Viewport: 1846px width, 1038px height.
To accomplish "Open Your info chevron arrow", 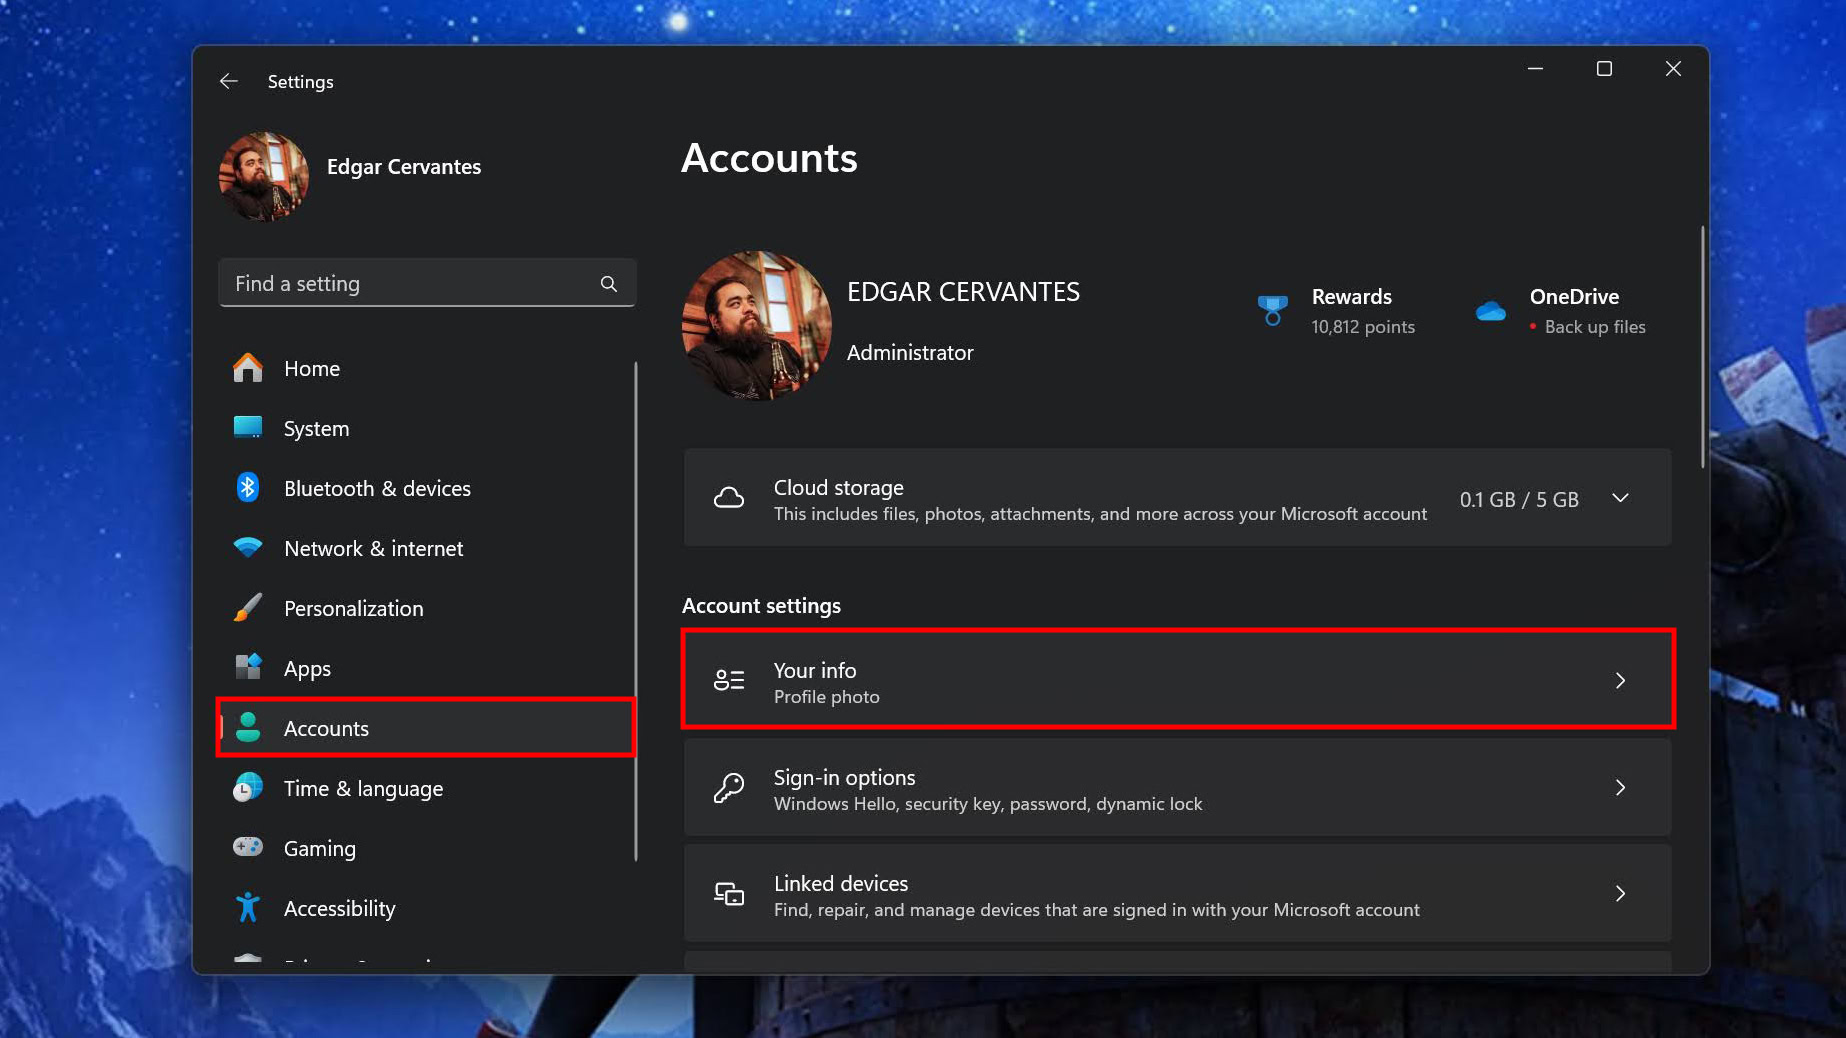I will coord(1620,681).
